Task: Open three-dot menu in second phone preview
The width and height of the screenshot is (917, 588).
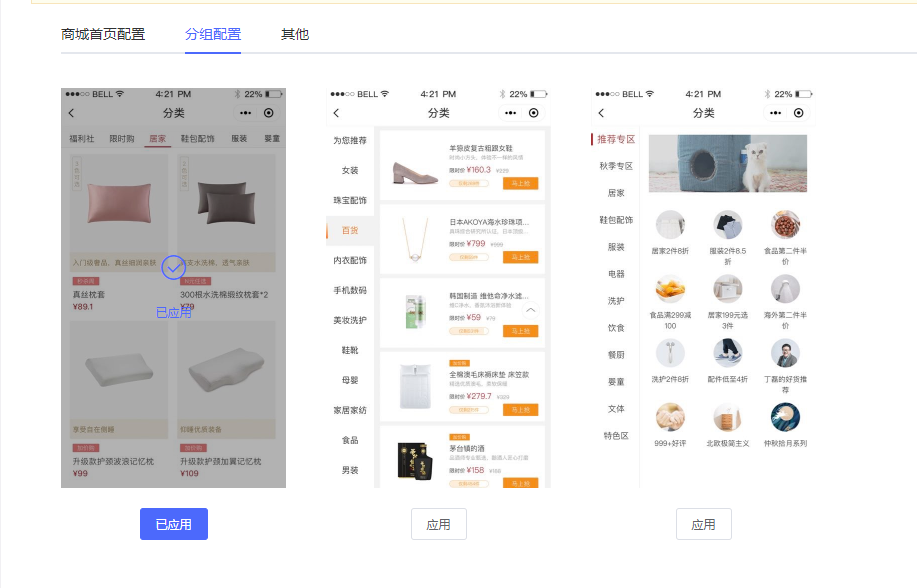Action: [511, 113]
